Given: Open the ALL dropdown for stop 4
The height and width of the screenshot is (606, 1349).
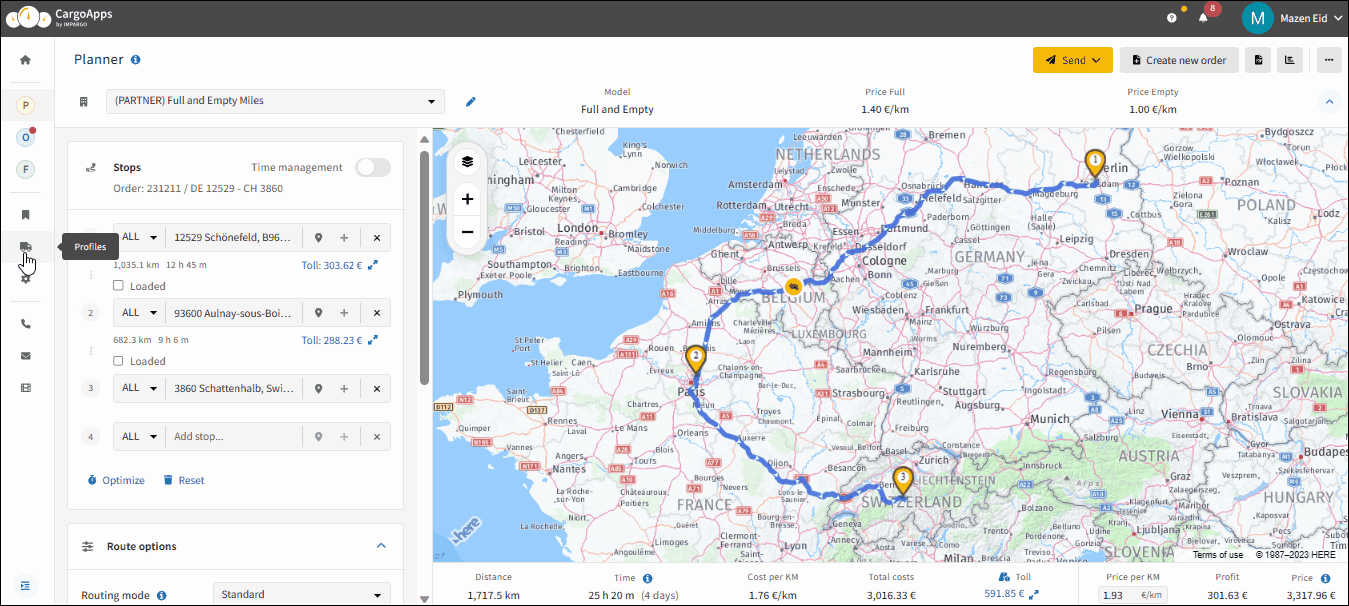Looking at the screenshot, I should click(140, 436).
